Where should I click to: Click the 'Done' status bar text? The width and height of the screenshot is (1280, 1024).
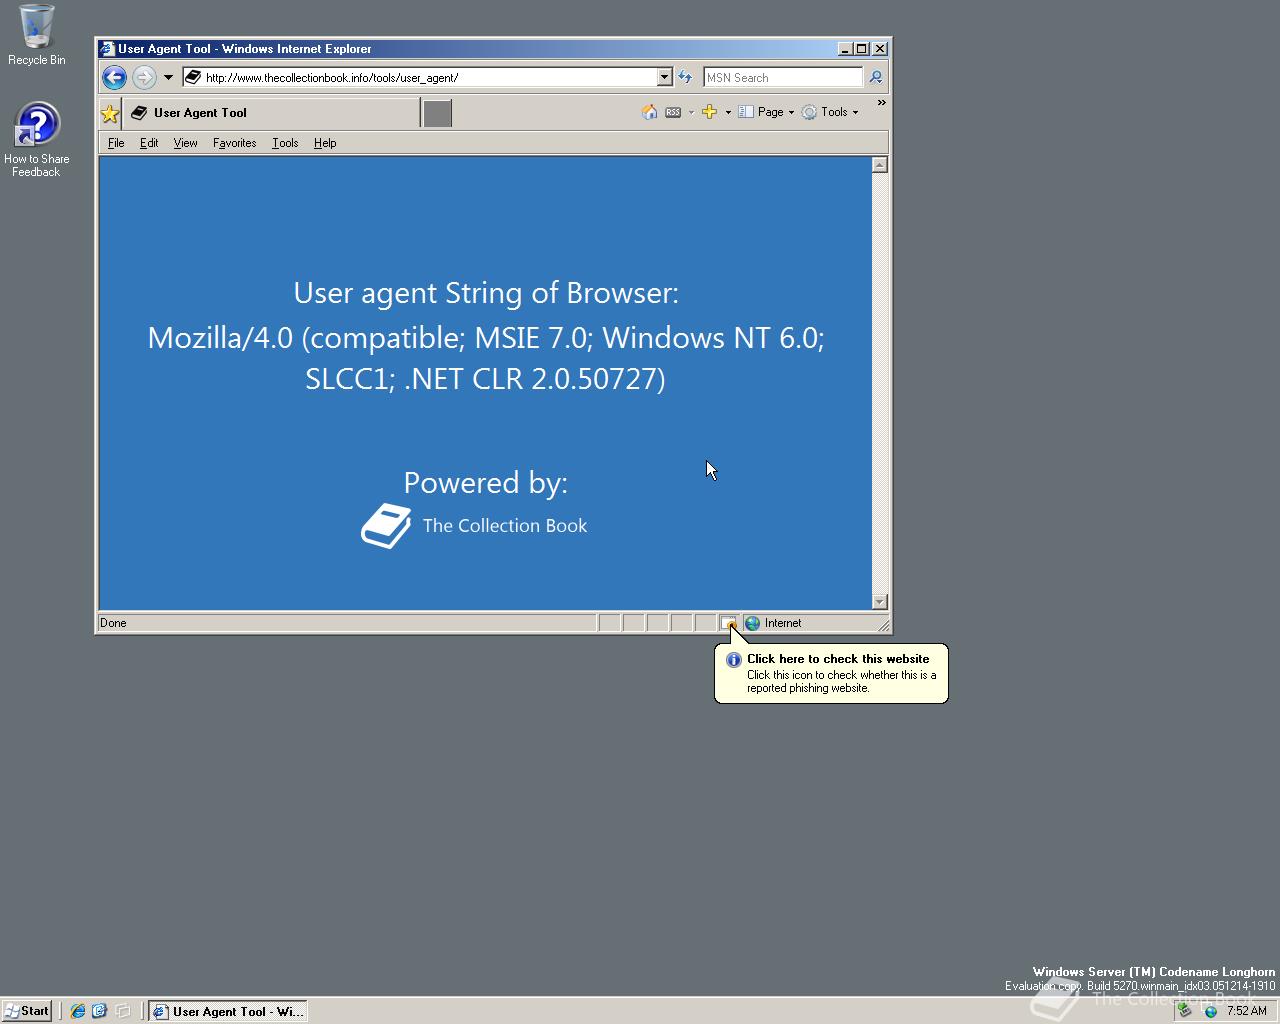click(x=113, y=623)
